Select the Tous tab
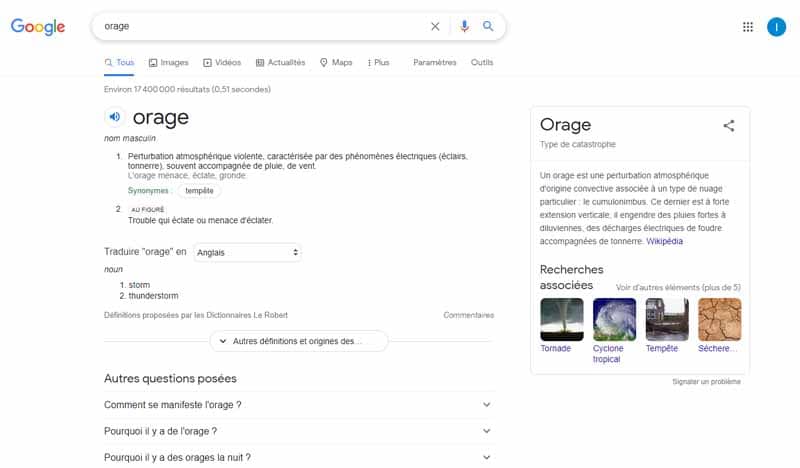 click(x=119, y=62)
